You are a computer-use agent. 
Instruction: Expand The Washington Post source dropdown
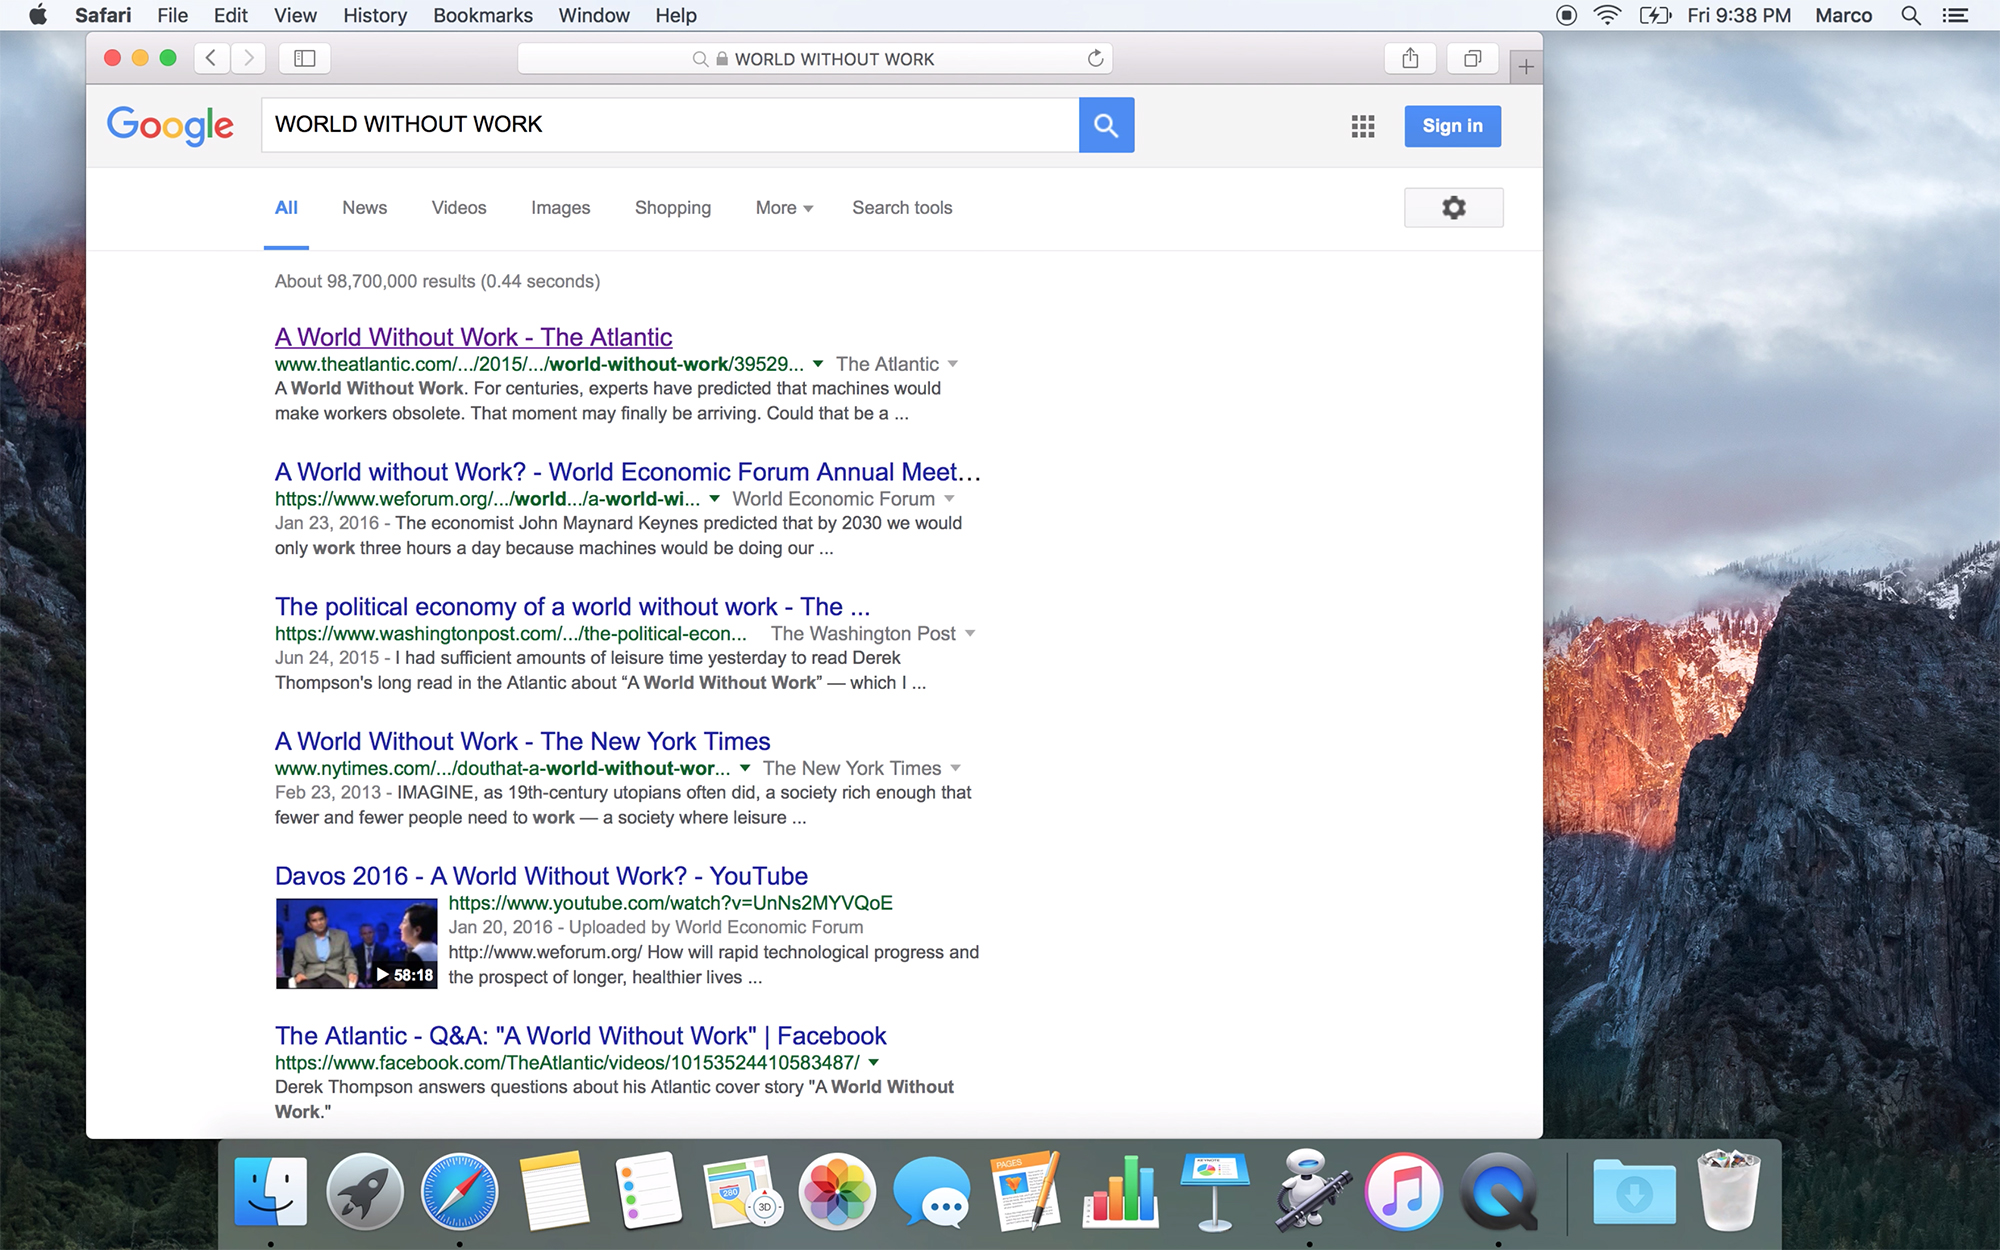point(970,634)
